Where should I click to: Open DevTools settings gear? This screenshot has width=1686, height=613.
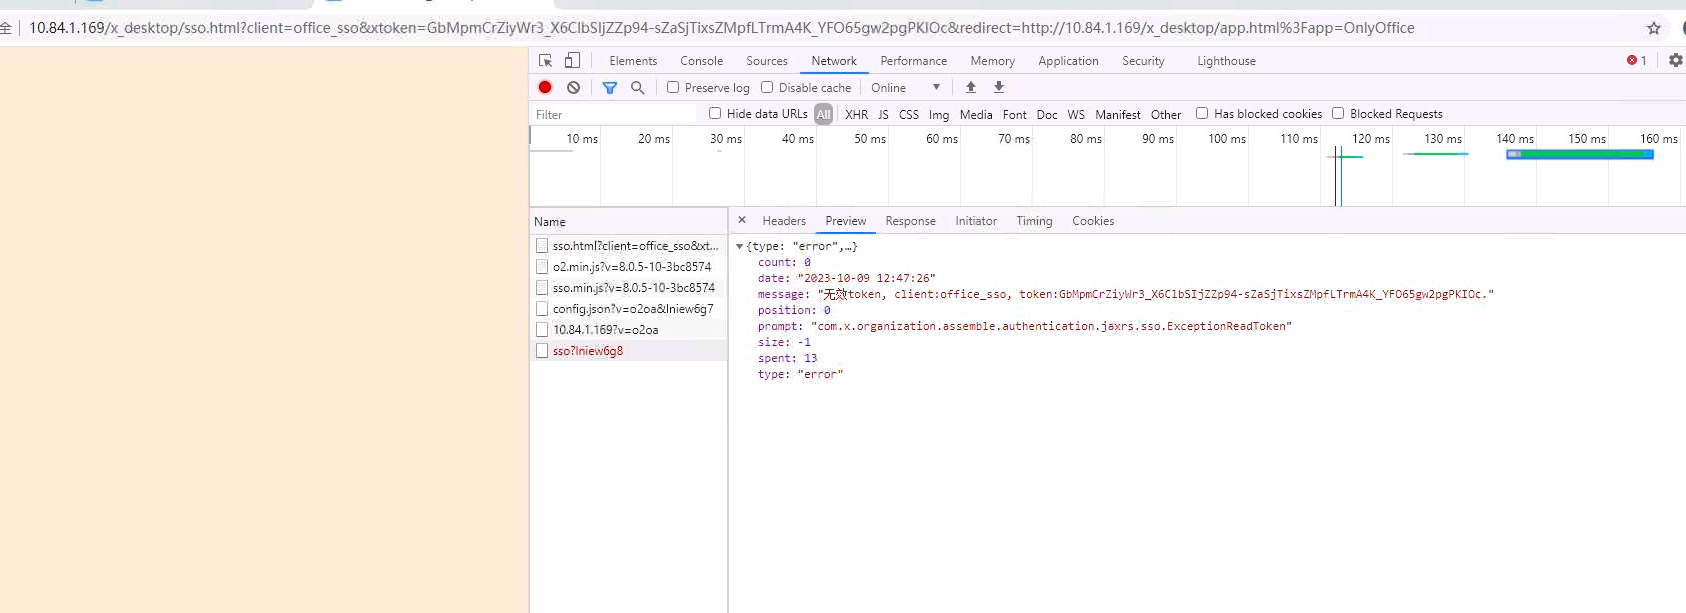1675,61
